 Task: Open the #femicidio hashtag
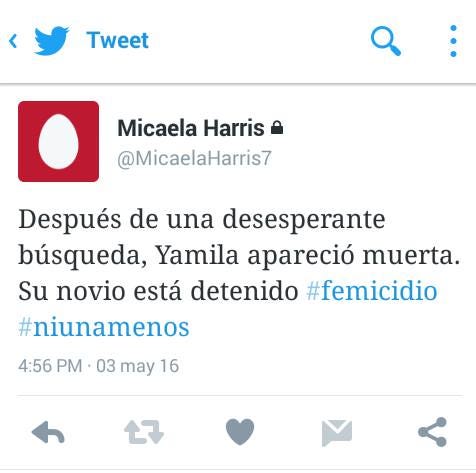372,291
